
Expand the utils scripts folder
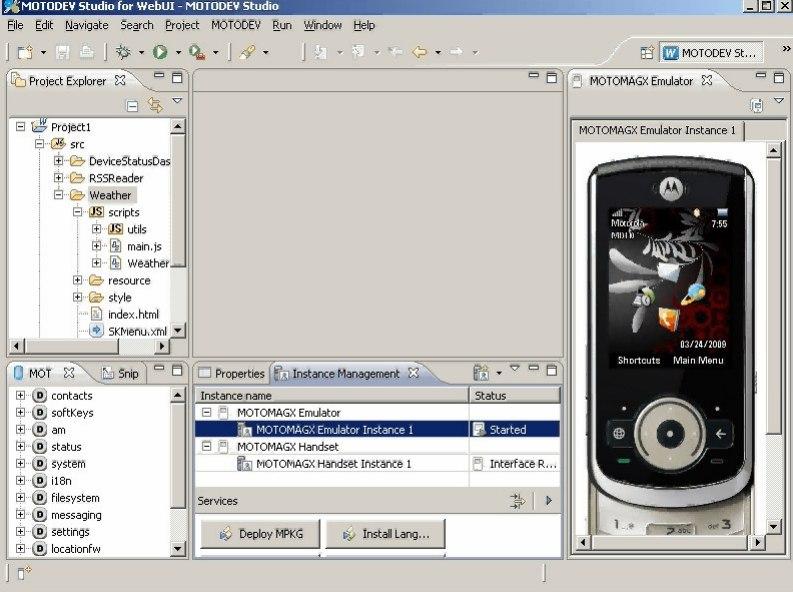pos(97,229)
